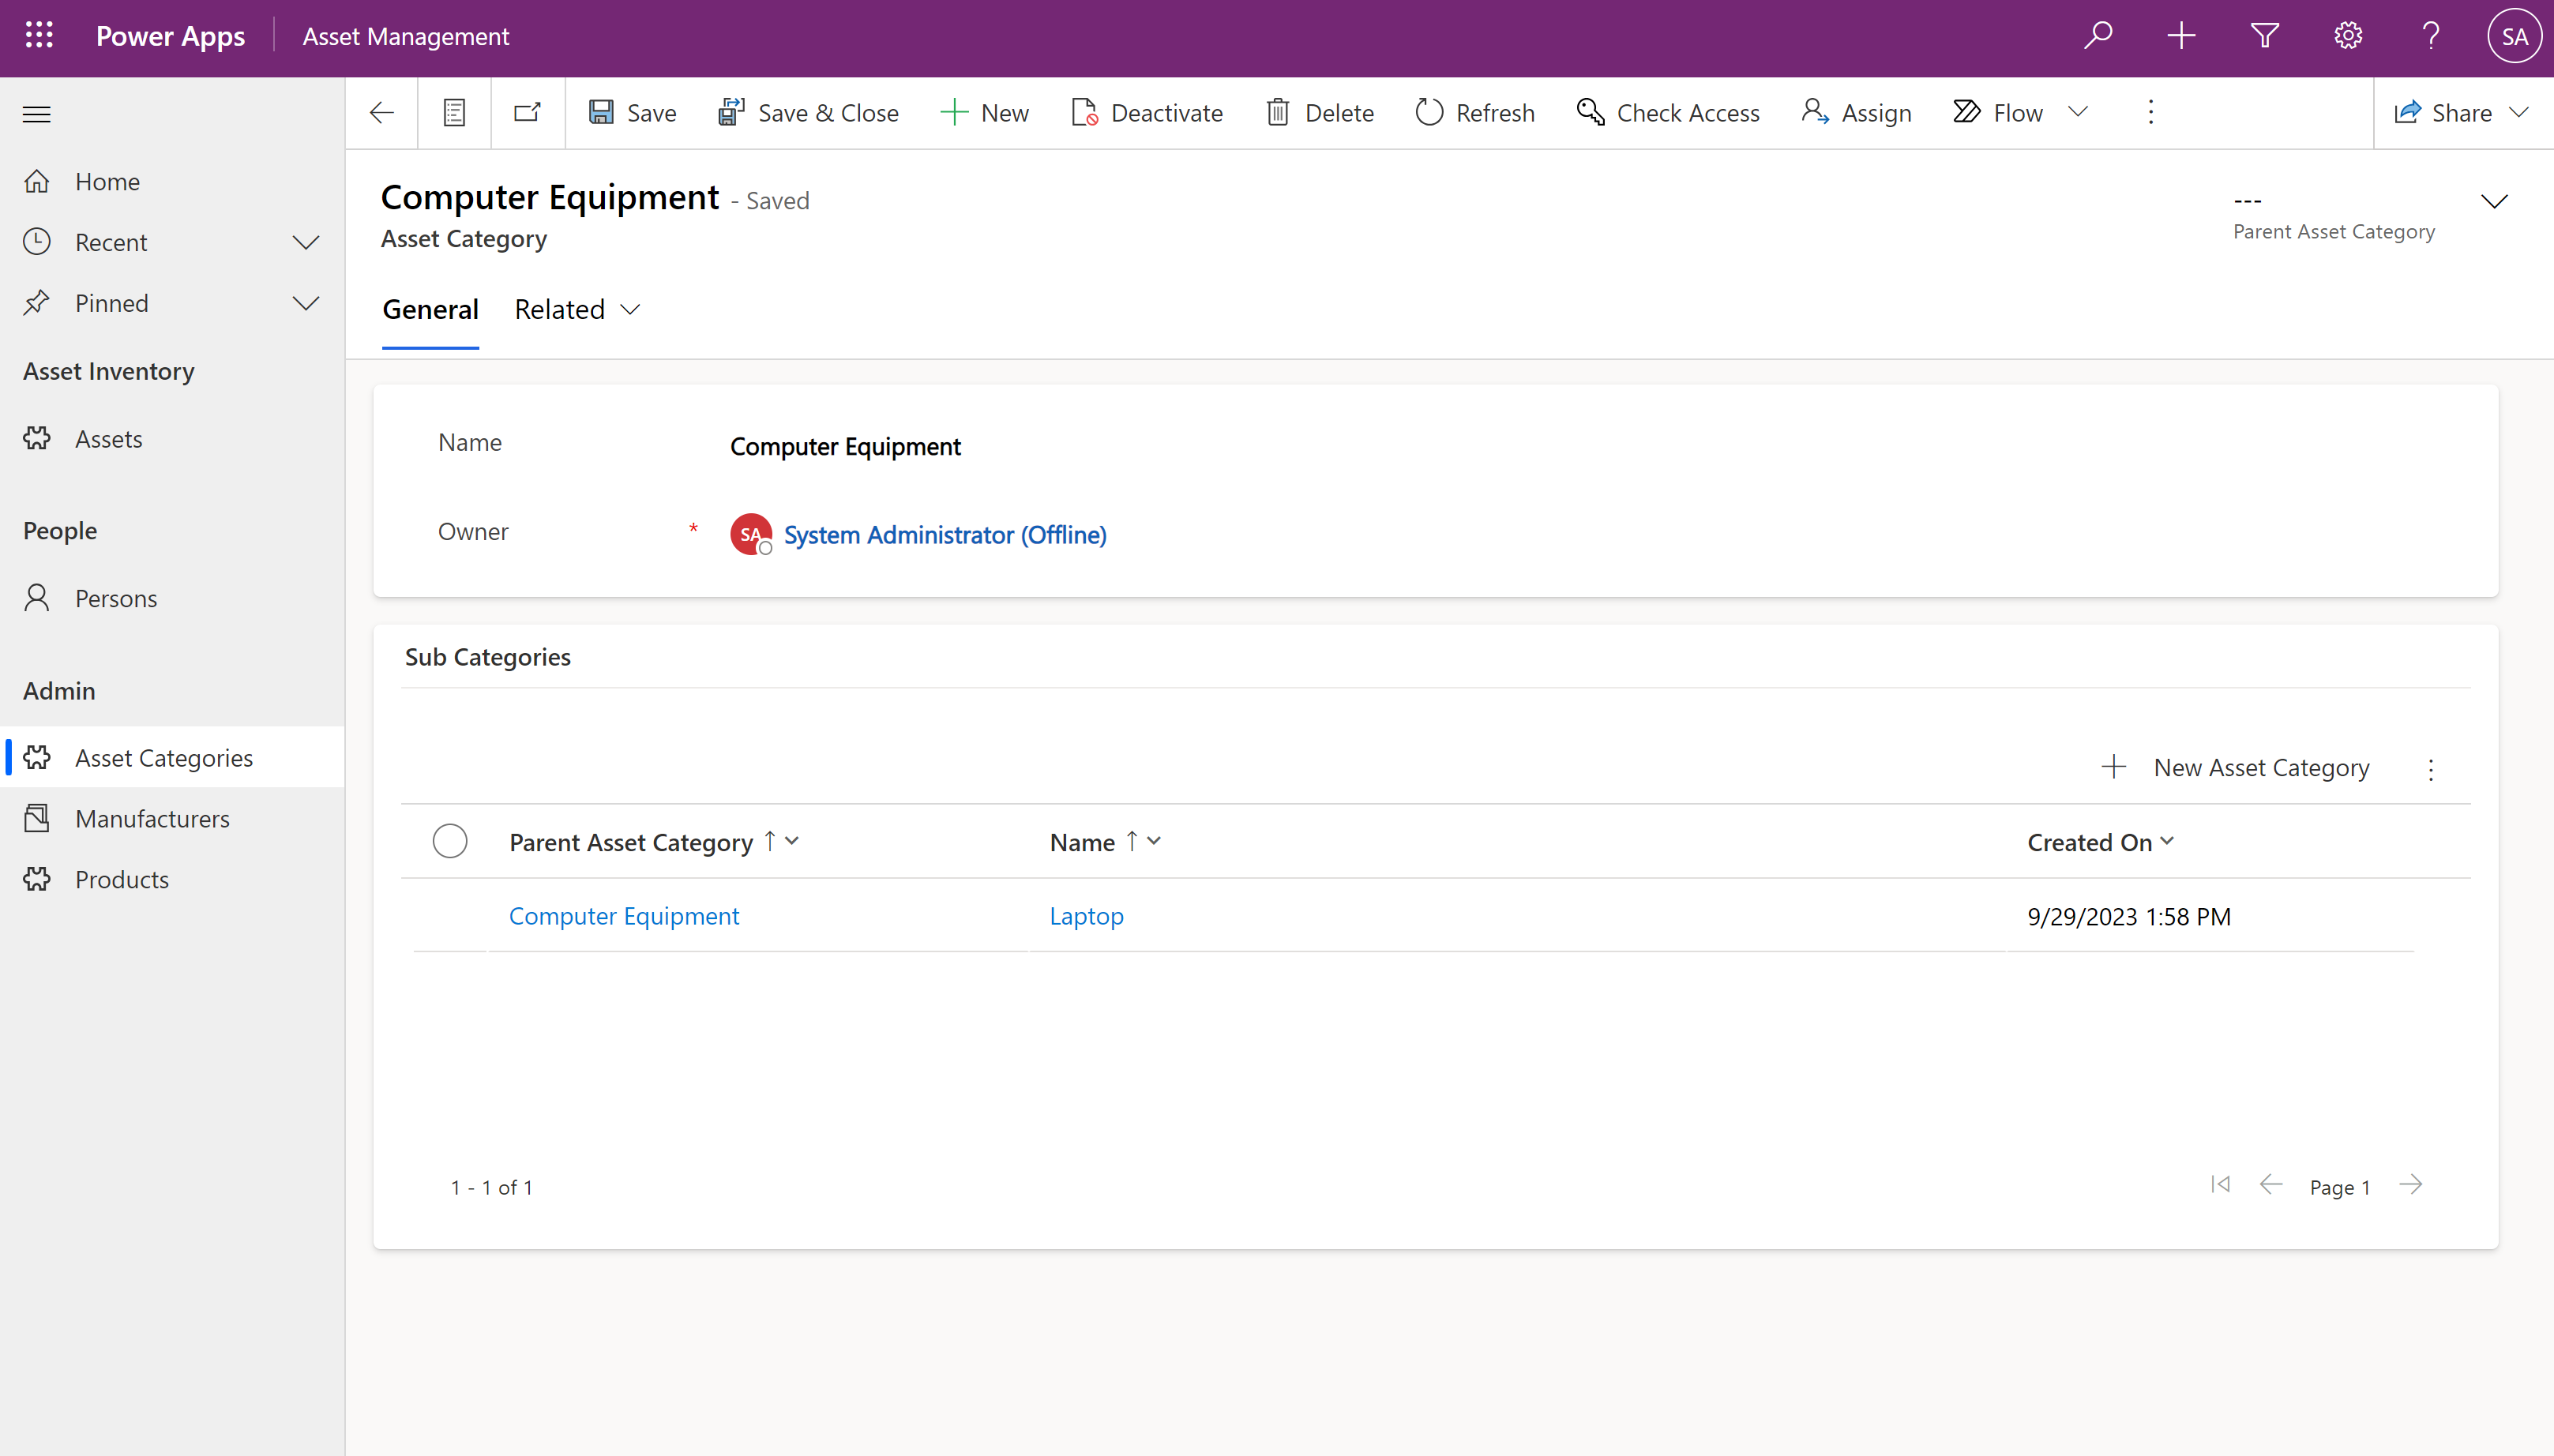Go to the previous page of subgrid
2554x1456 pixels.
2271,1185
